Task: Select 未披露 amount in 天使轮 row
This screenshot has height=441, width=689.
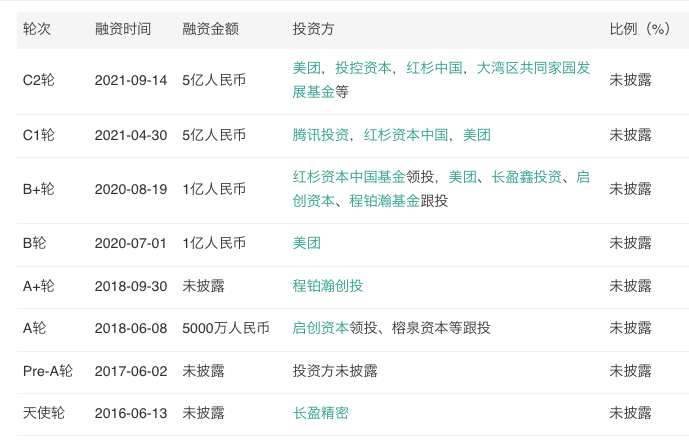Action: 203,413
